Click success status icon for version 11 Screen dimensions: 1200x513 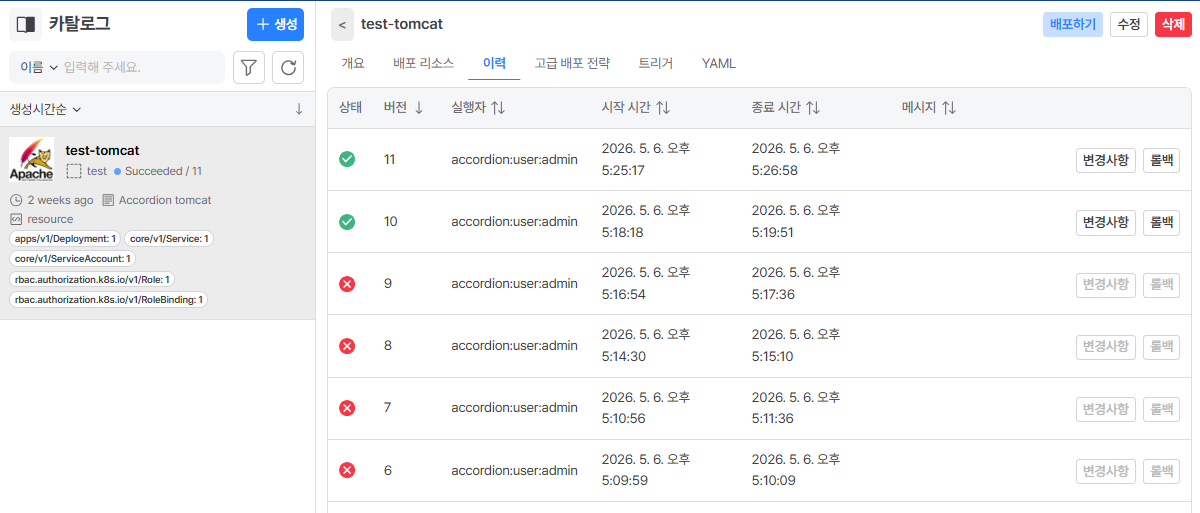pyautogui.click(x=347, y=159)
